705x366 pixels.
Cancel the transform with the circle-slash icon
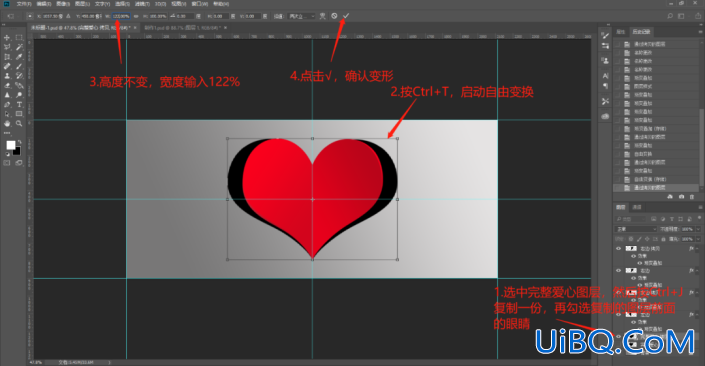pos(334,16)
